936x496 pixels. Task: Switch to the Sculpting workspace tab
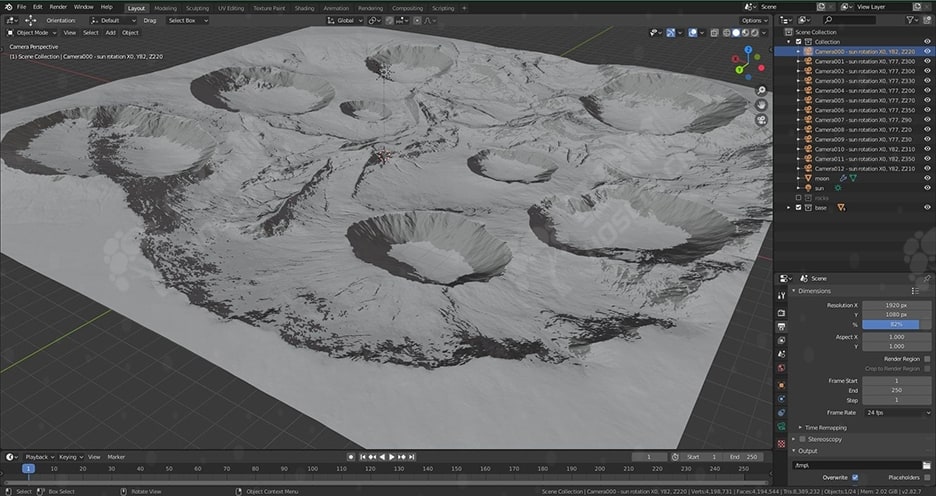pos(198,7)
